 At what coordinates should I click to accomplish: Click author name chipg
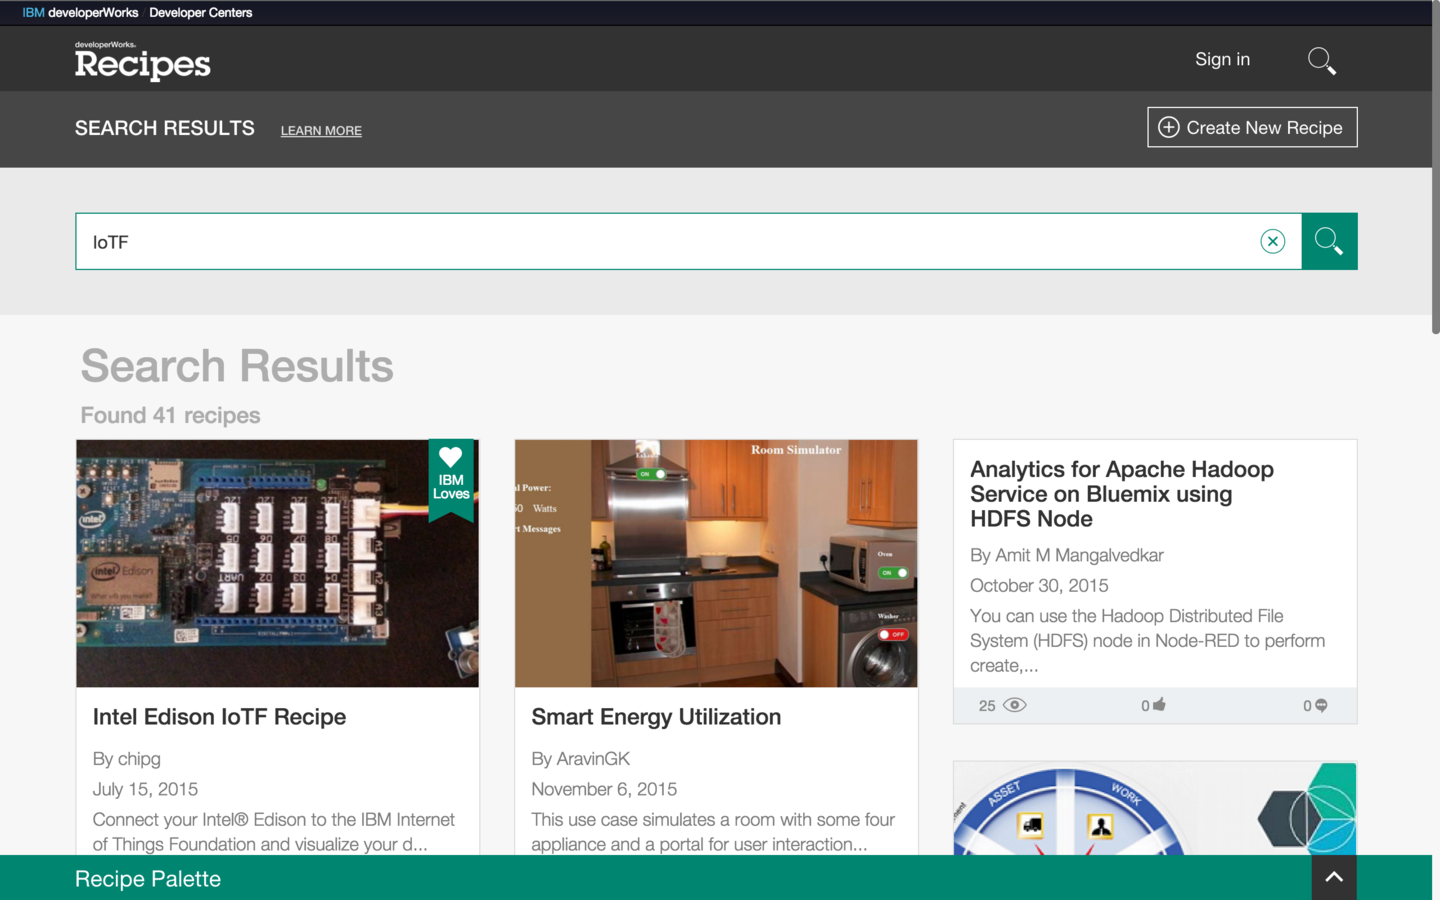pos(139,759)
